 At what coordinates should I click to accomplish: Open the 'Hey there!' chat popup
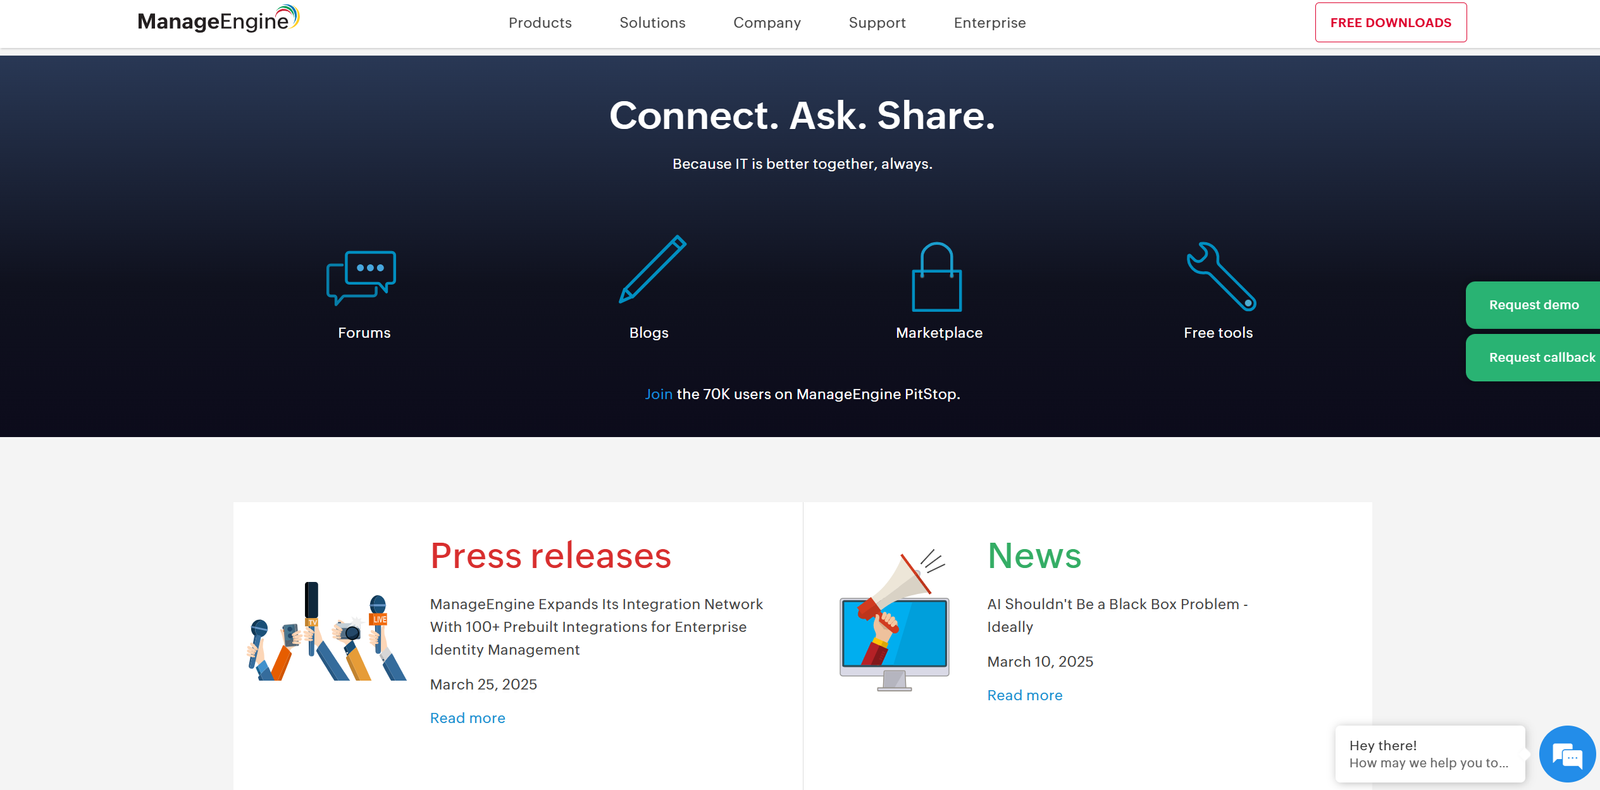coord(1430,754)
